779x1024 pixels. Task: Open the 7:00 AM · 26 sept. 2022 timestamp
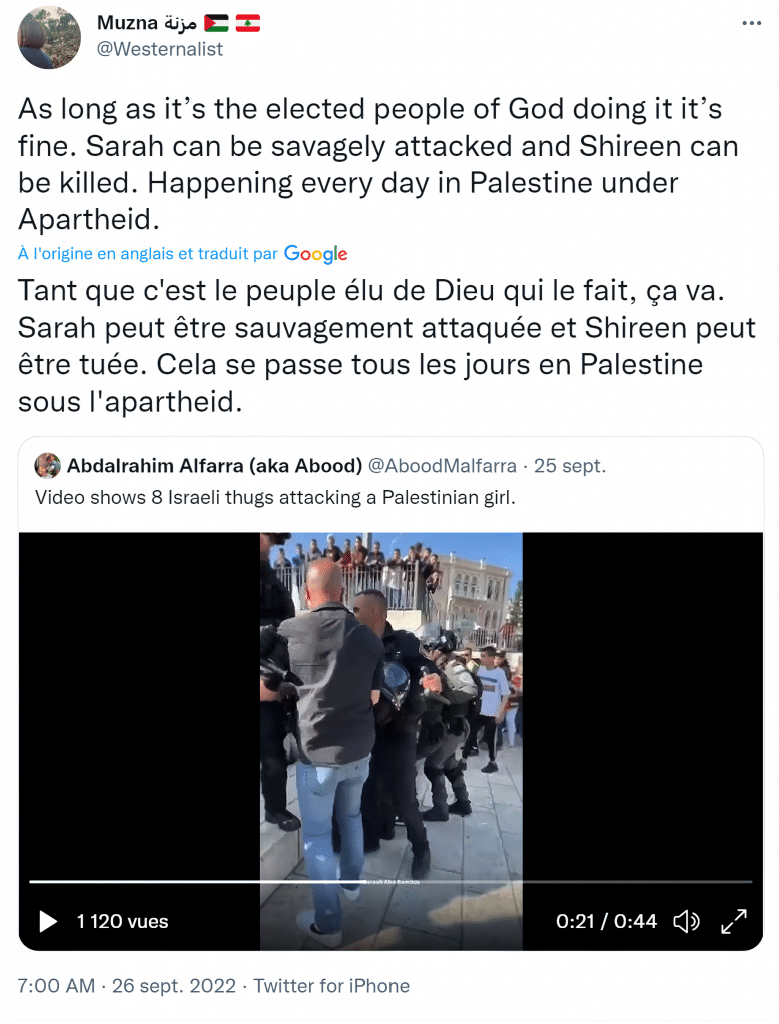coord(127,985)
